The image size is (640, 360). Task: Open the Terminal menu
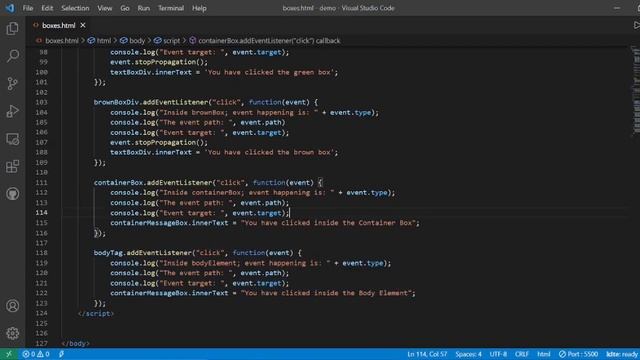pyautogui.click(x=171, y=8)
